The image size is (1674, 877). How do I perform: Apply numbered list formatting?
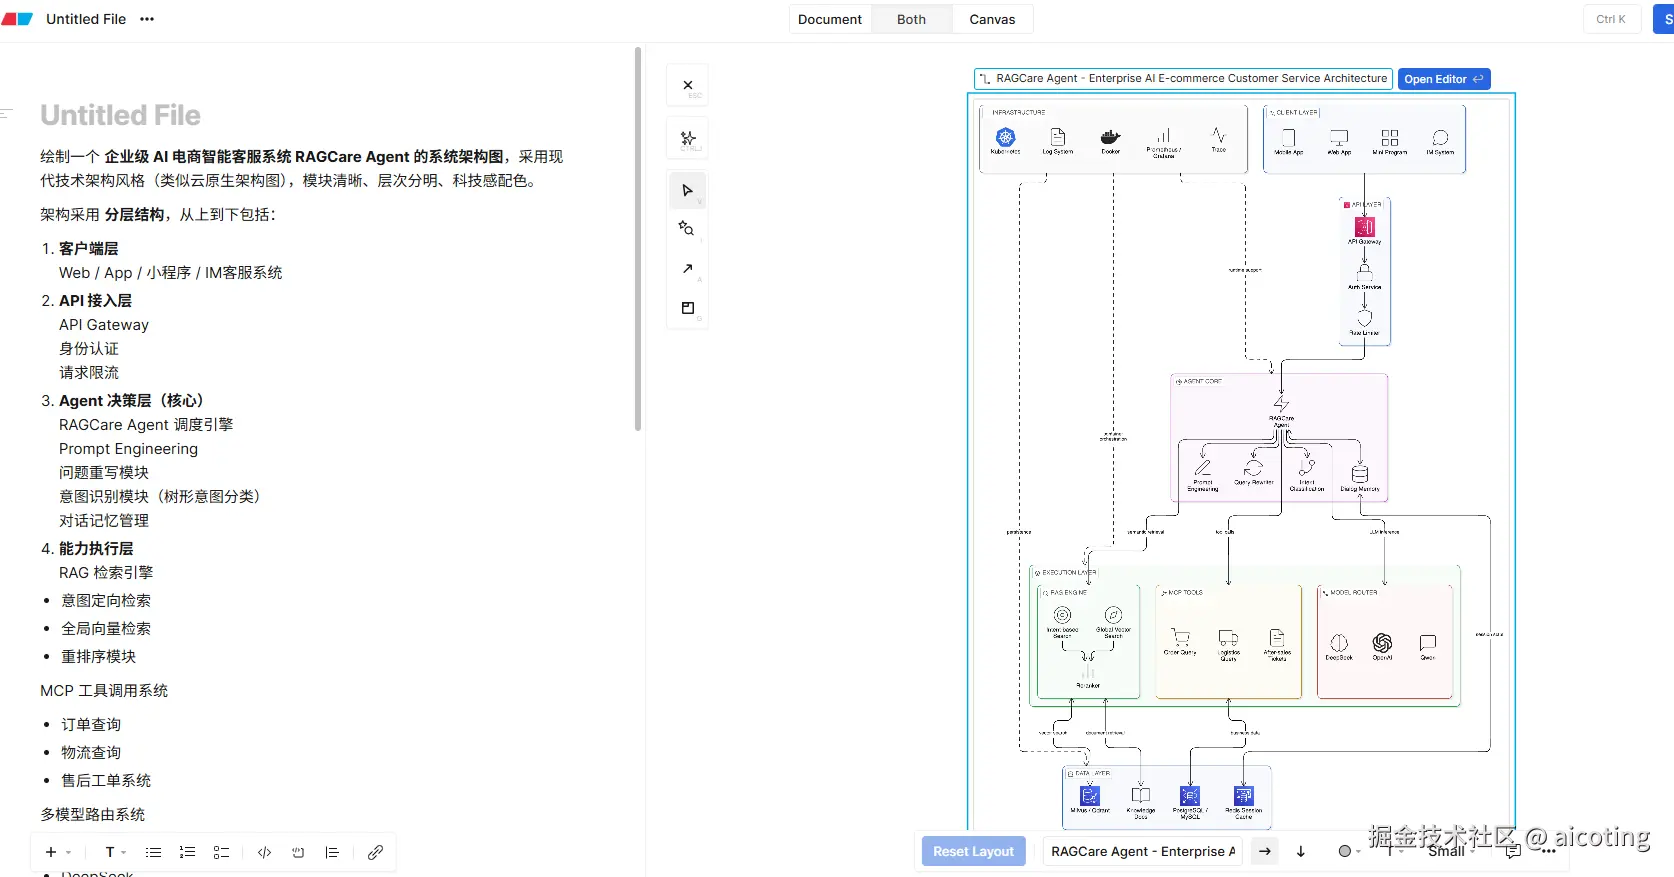(x=187, y=853)
